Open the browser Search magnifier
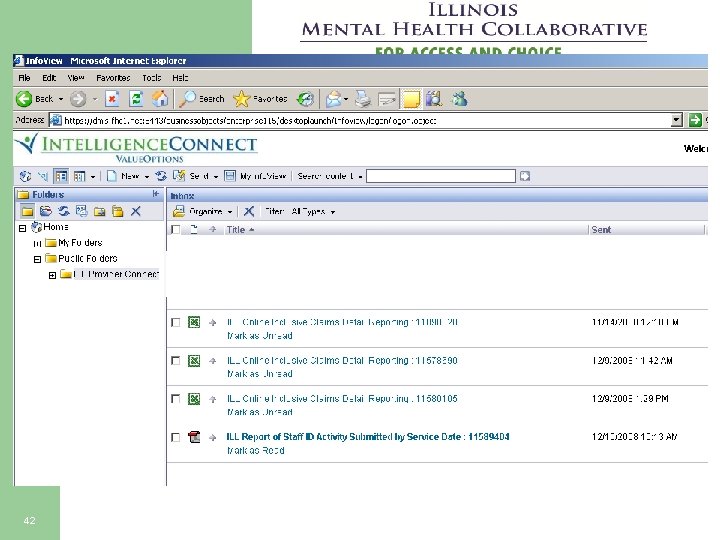 (x=187, y=99)
